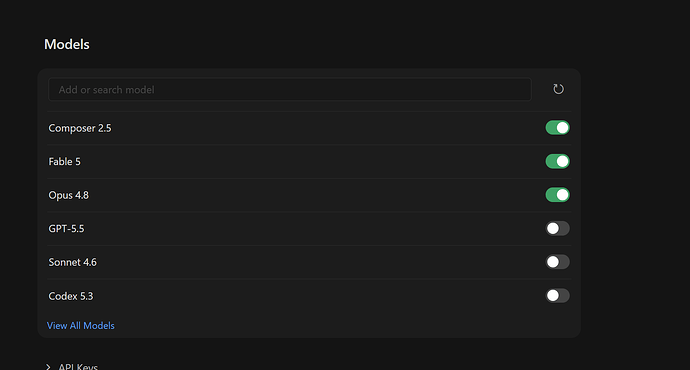The width and height of the screenshot is (690, 370).
Task: Open the View All Models link
Action: 81,326
